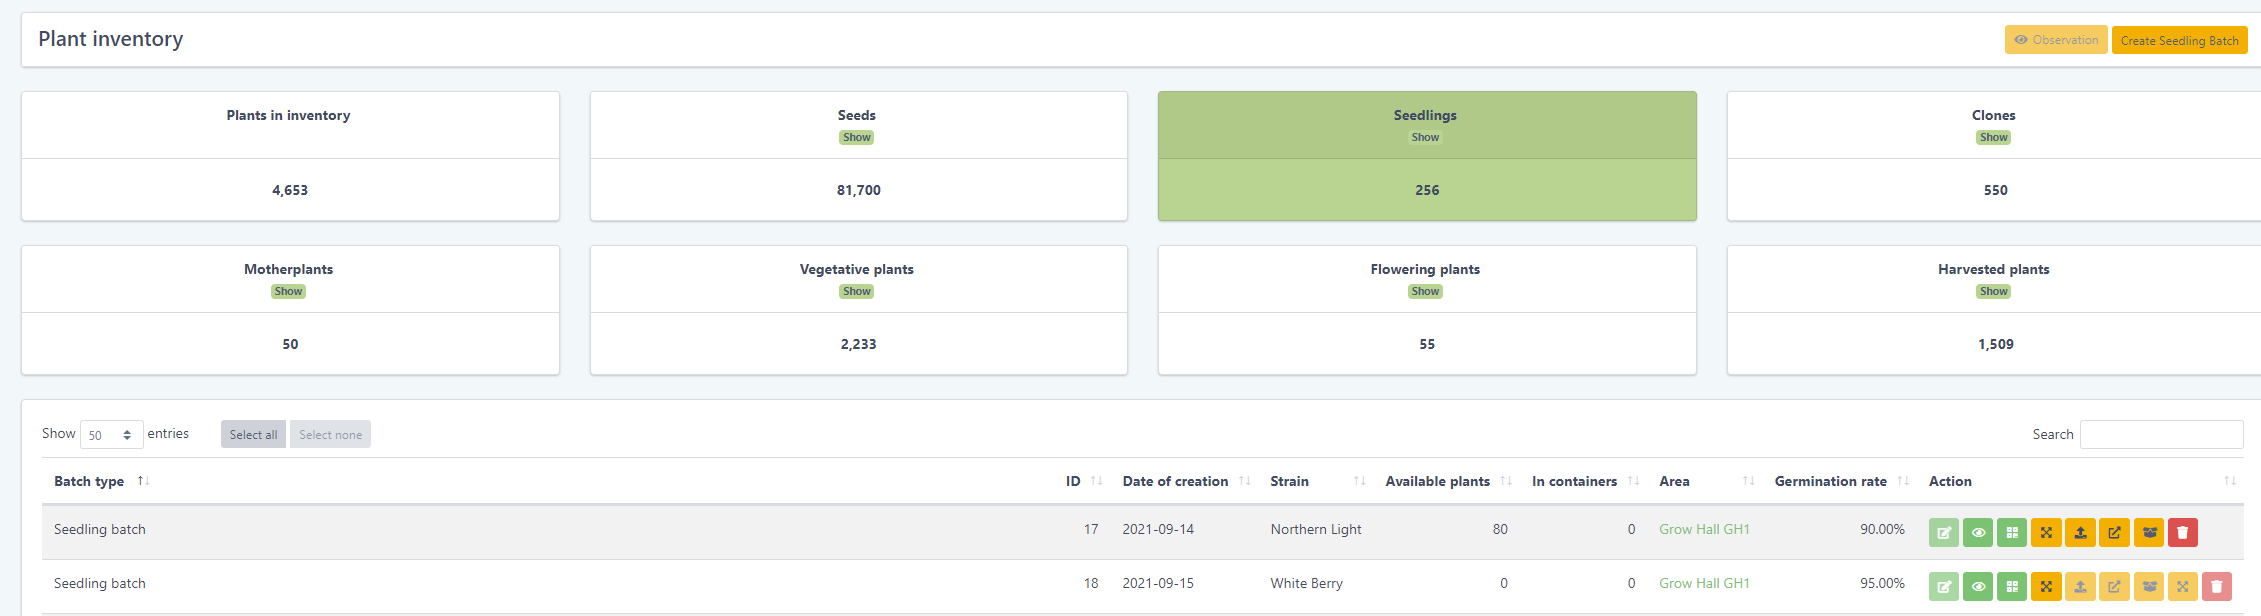Click into the table Search field
This screenshot has width=2261, height=616.
click(x=2160, y=435)
